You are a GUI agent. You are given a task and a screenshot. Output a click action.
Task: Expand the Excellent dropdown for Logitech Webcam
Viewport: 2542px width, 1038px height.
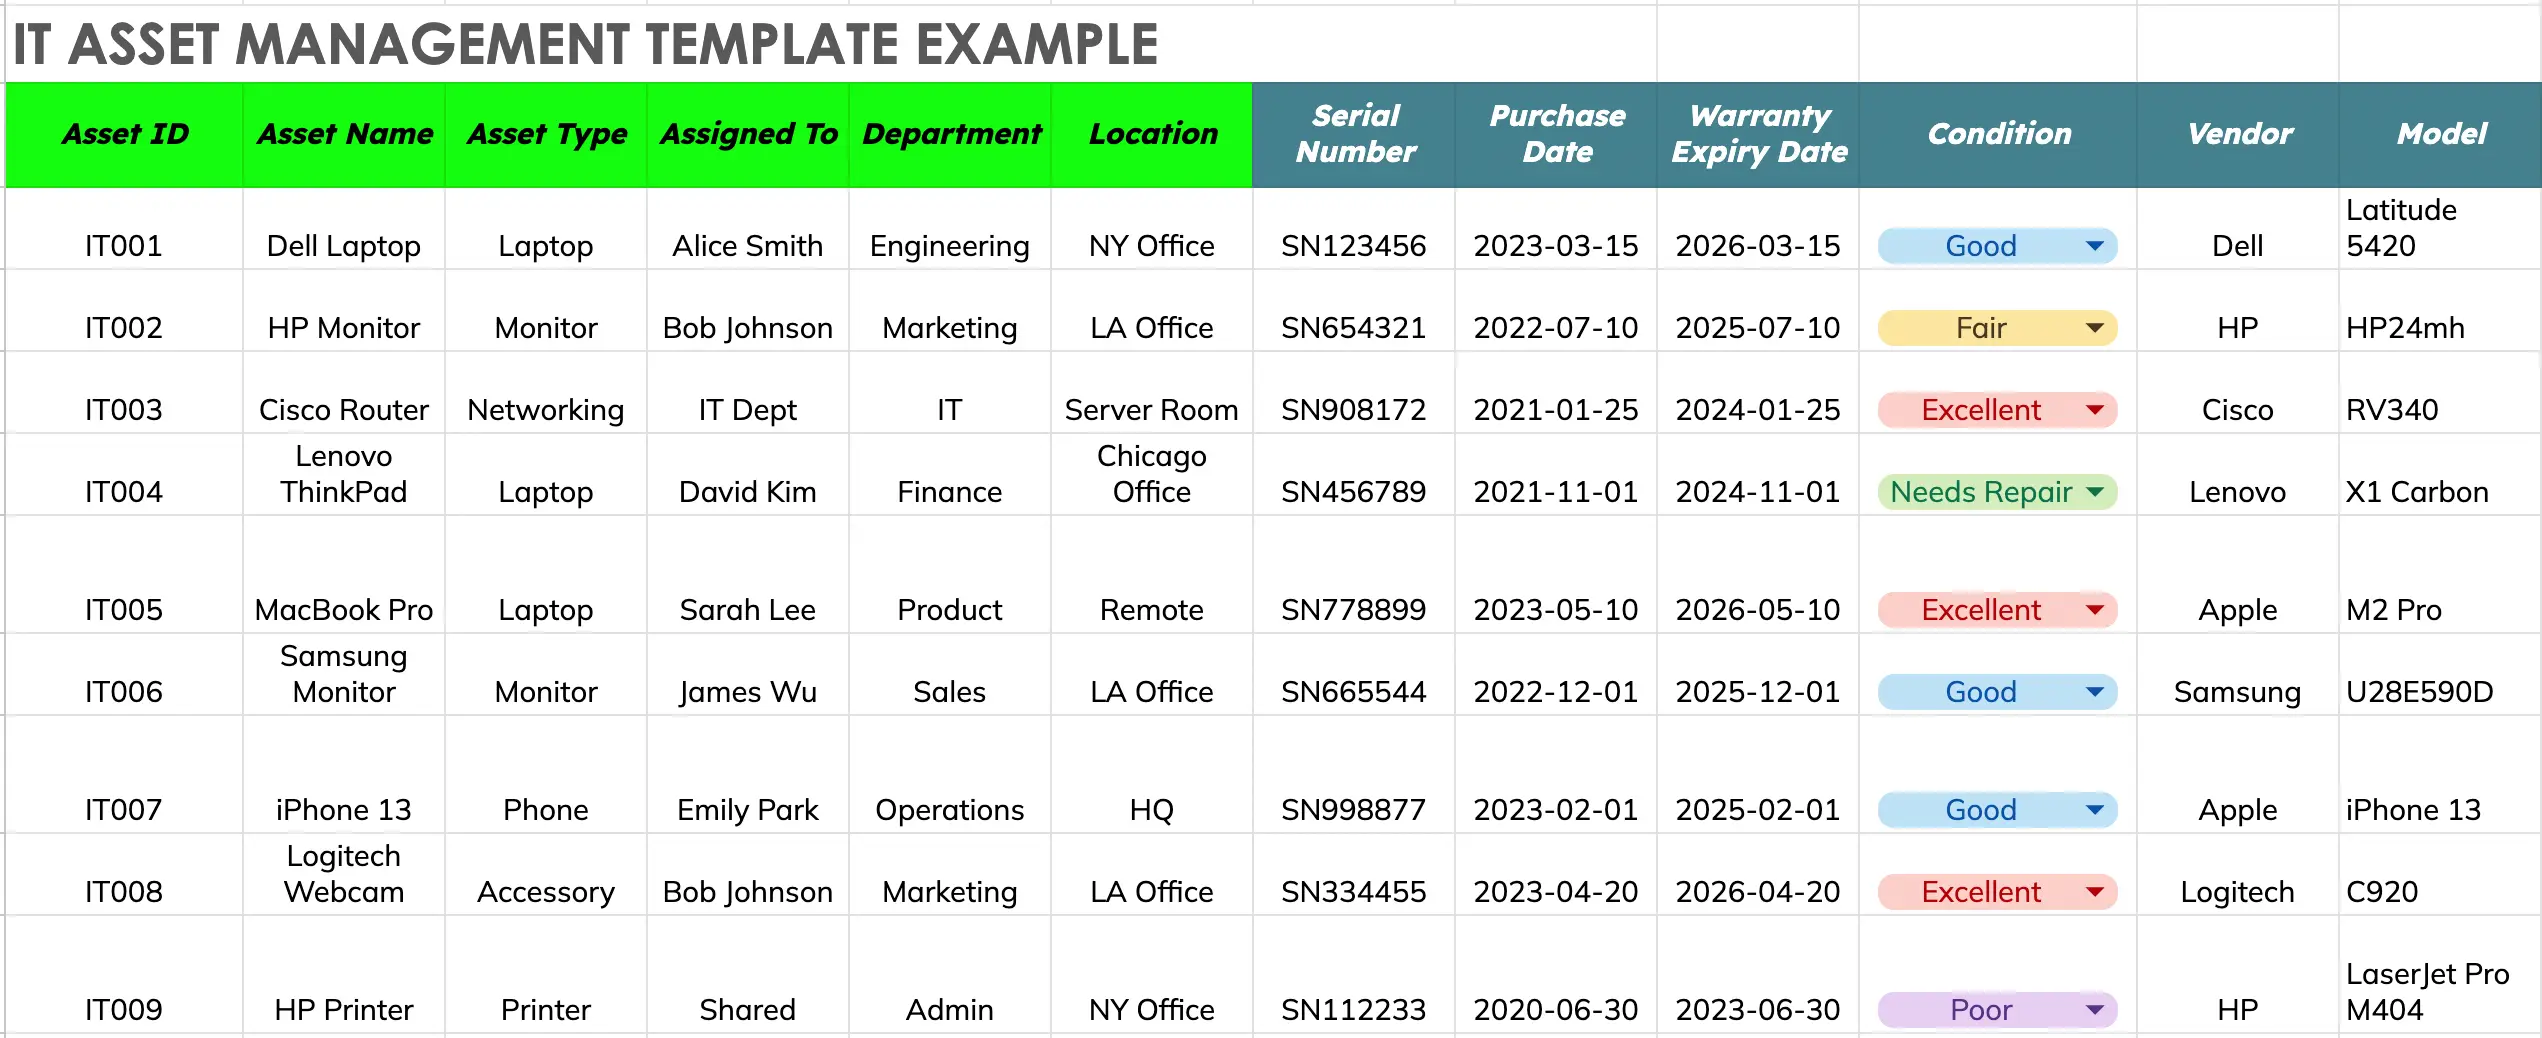(x=2096, y=892)
